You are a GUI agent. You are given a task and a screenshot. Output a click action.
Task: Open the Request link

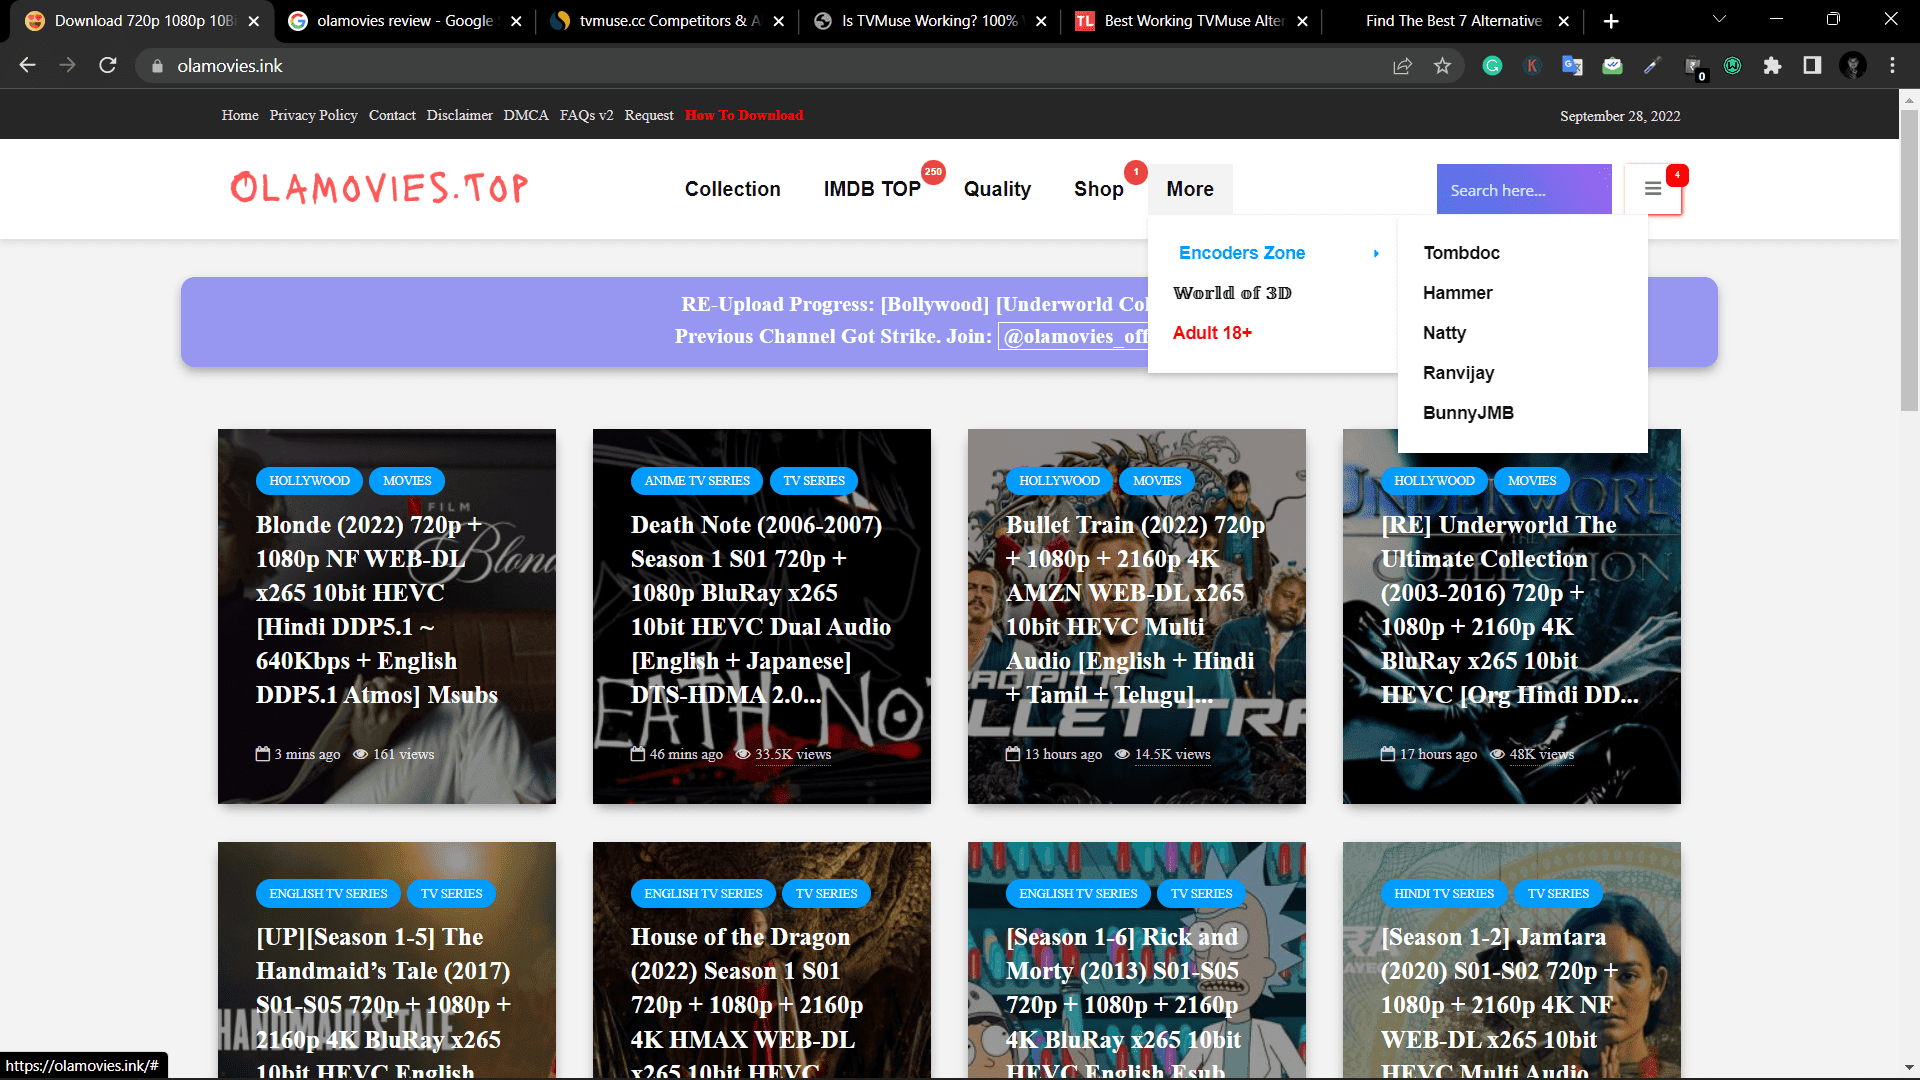649,115
